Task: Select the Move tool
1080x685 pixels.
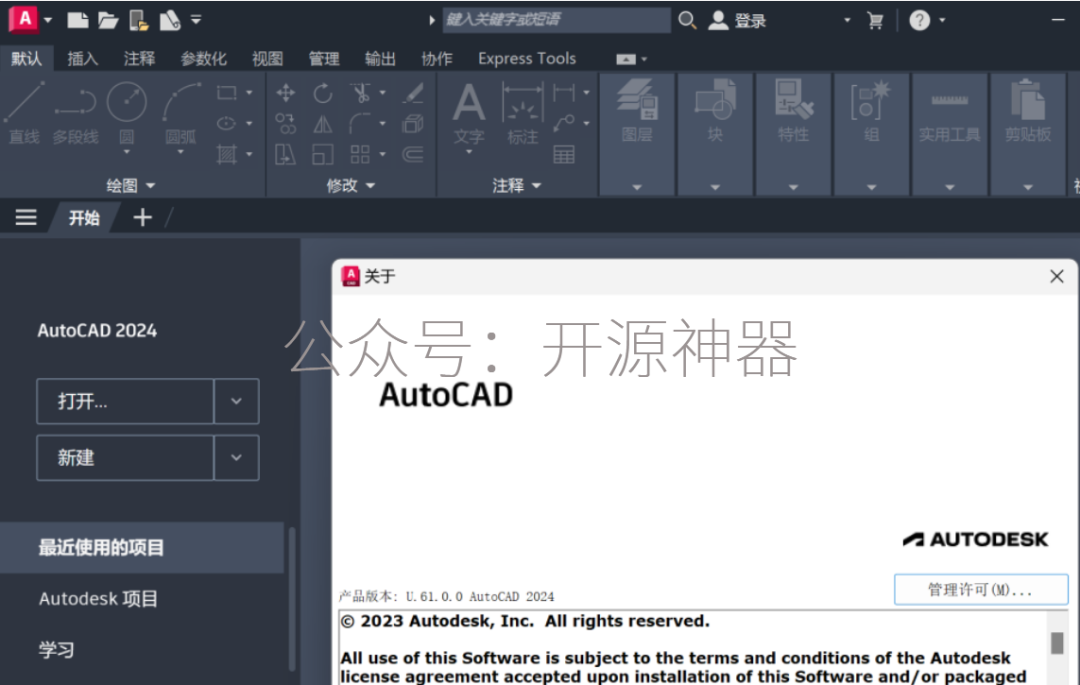Action: [285, 92]
